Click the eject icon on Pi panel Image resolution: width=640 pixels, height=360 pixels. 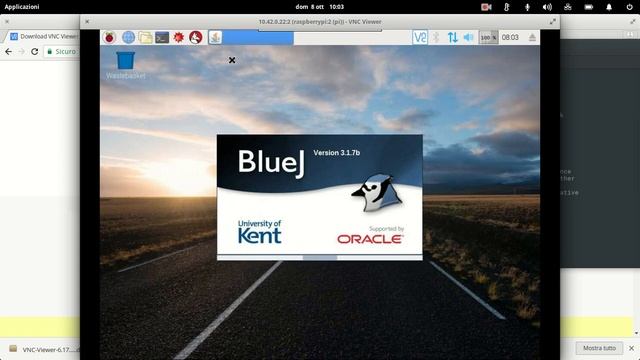click(532, 38)
